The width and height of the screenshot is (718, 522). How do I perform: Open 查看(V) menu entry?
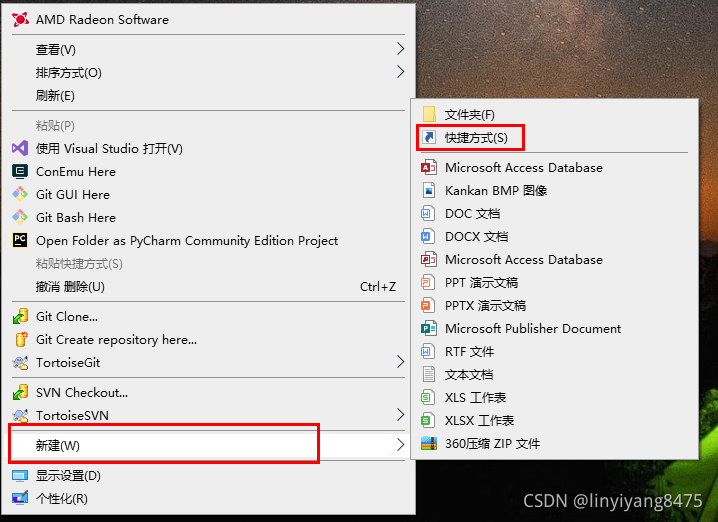208,49
